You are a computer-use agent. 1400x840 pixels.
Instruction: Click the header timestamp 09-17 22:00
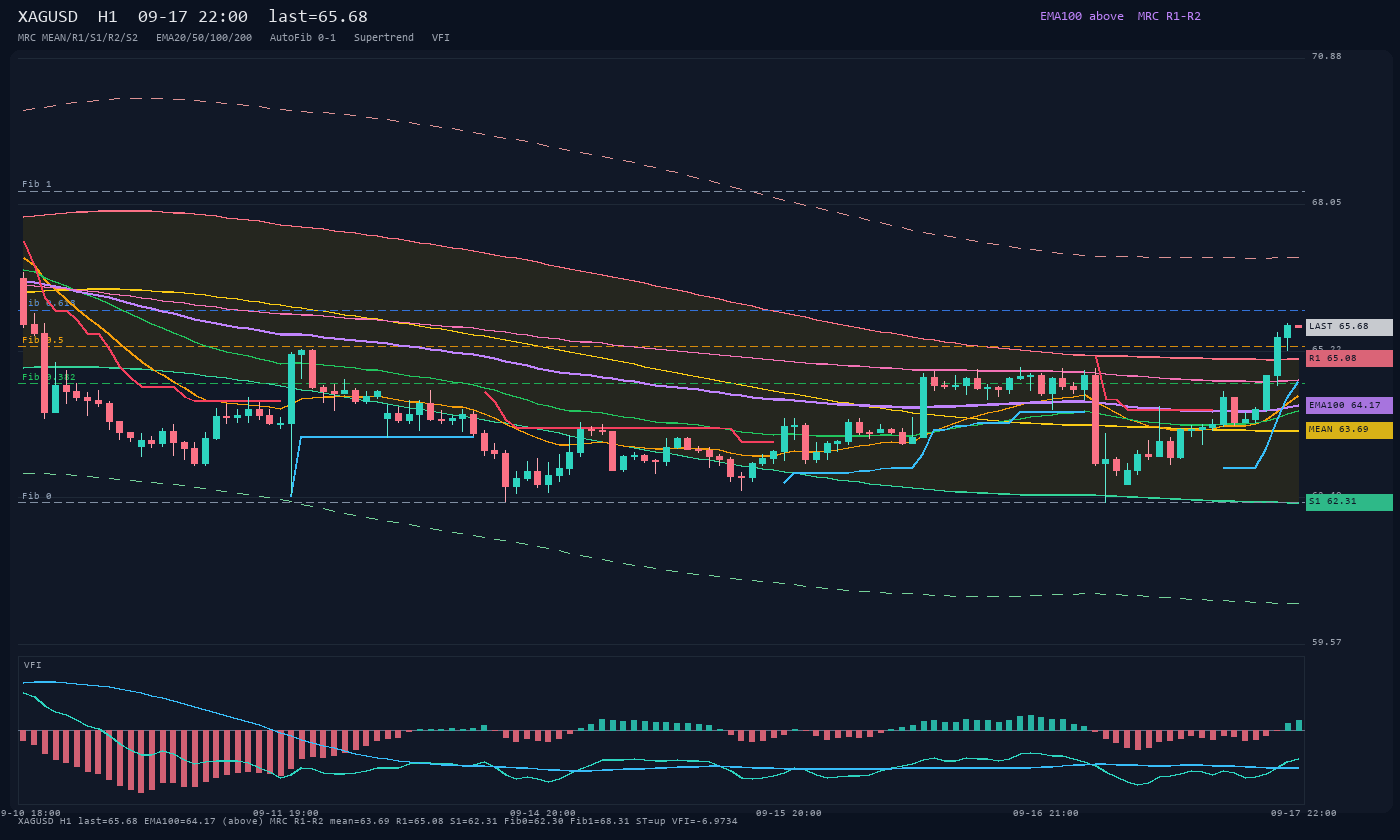pyautogui.click(x=193, y=17)
